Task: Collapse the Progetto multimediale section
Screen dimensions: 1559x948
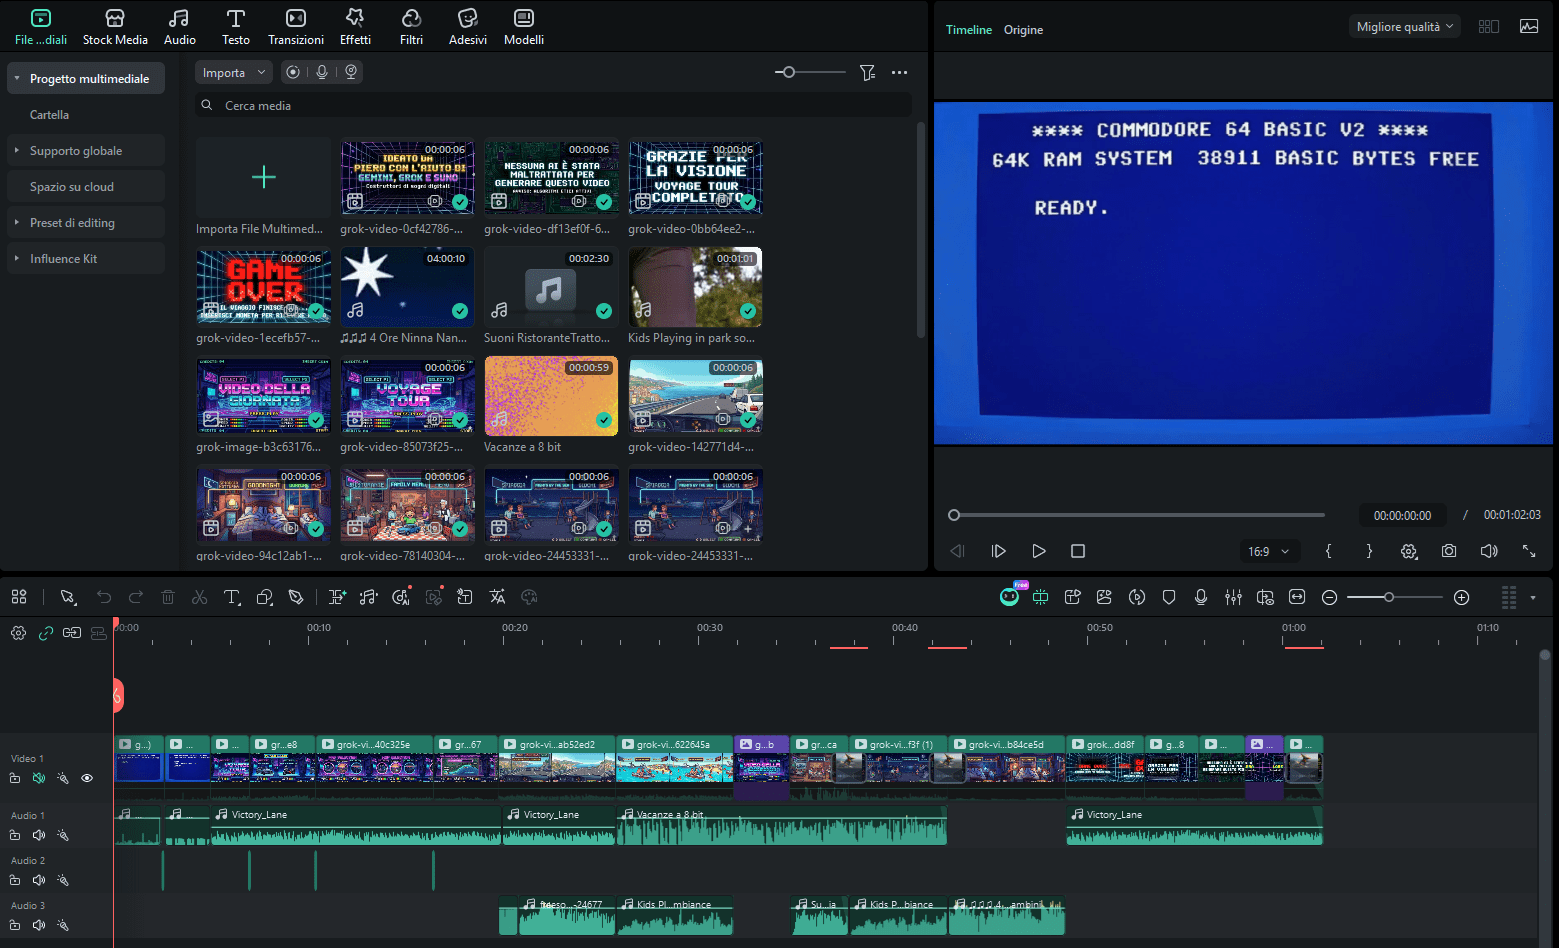Action: [17, 78]
